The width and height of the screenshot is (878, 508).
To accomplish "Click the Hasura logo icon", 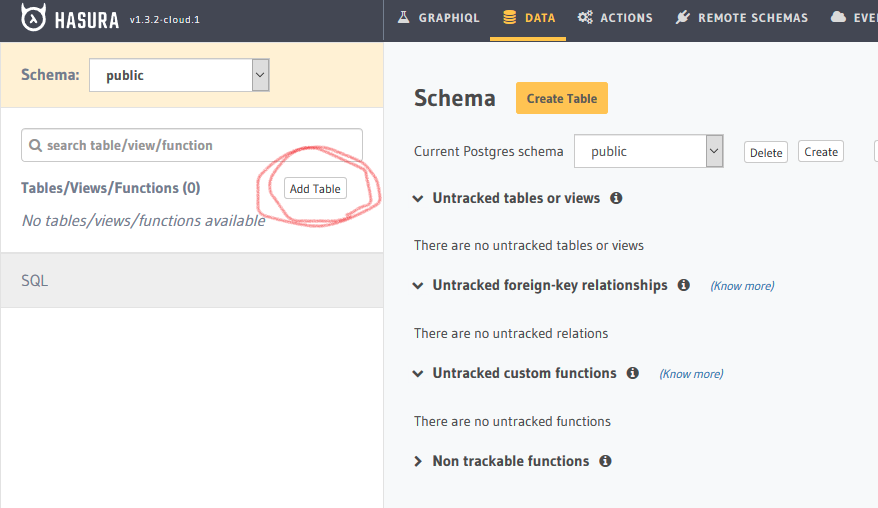I will (33, 17).
